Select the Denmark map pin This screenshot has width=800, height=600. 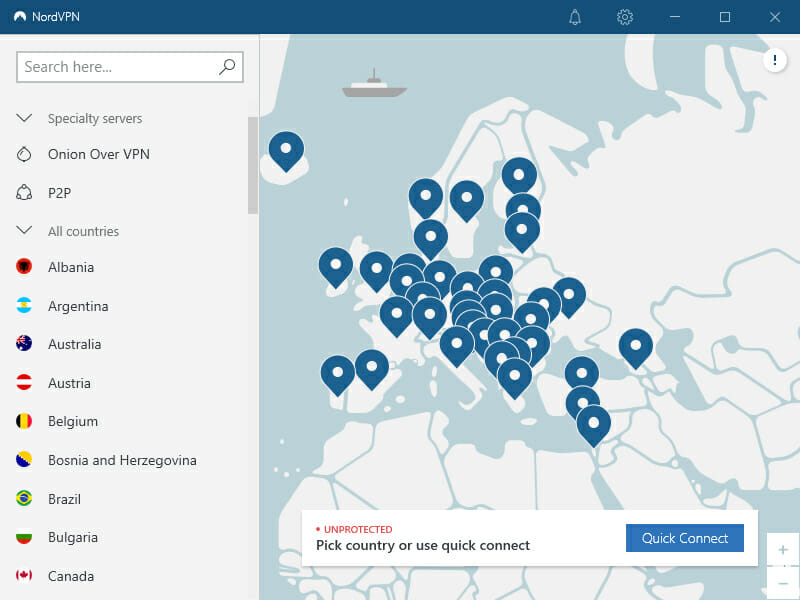coord(431,239)
